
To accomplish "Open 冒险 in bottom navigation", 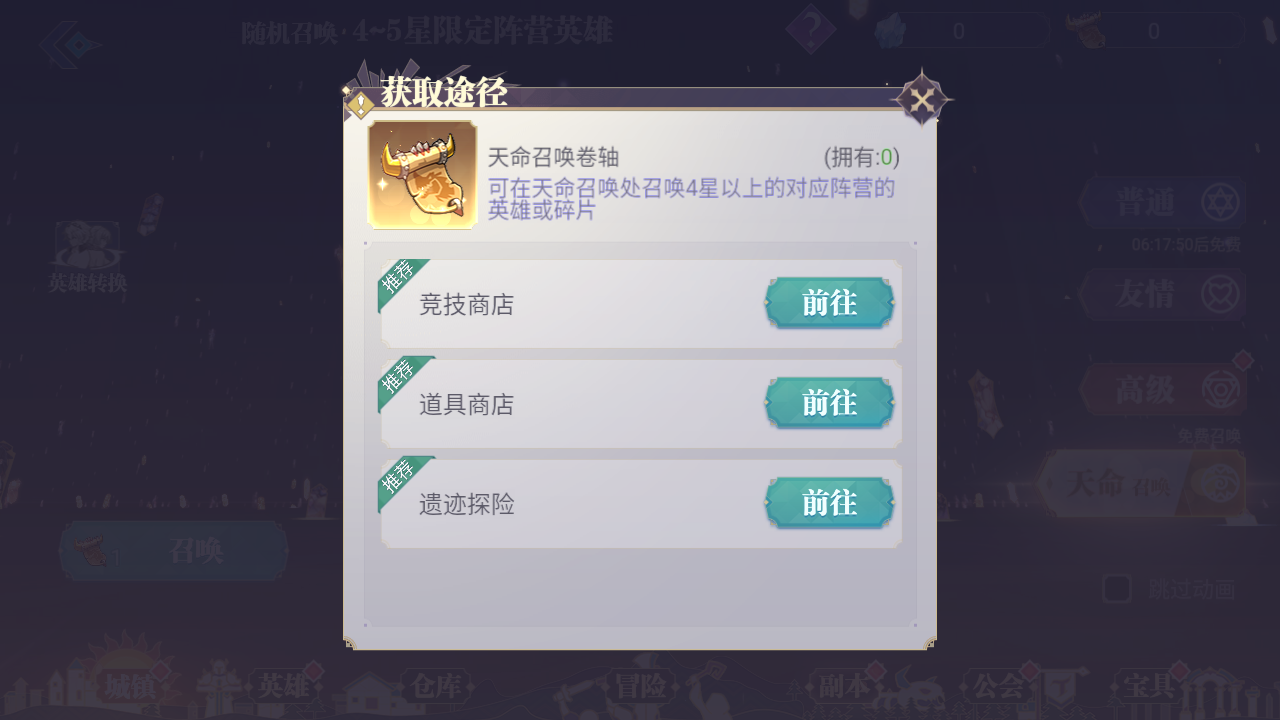I will click(640, 687).
